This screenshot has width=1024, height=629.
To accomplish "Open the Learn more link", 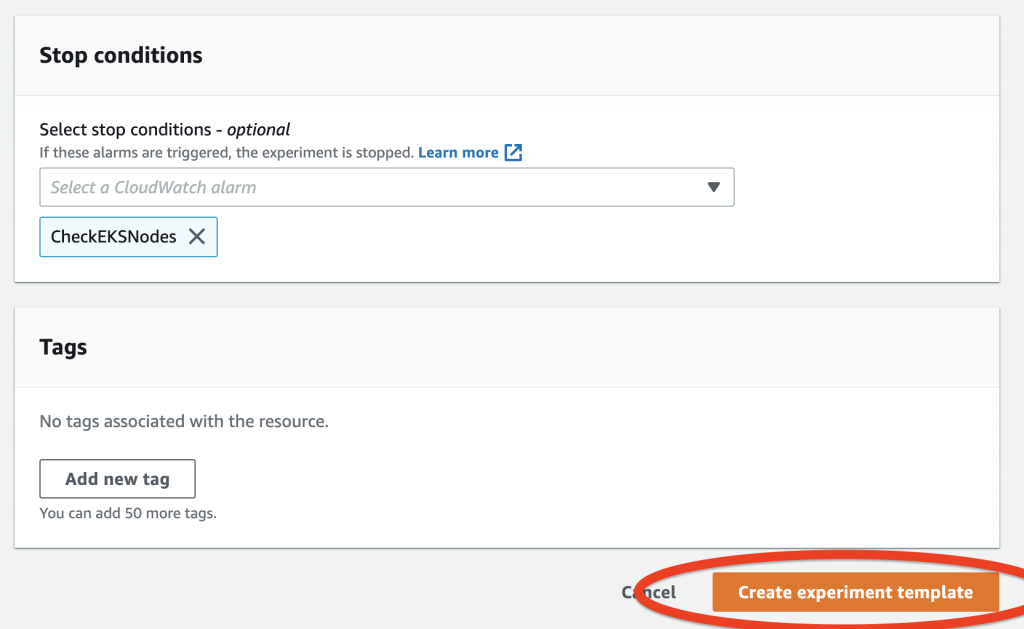I will [x=458, y=153].
